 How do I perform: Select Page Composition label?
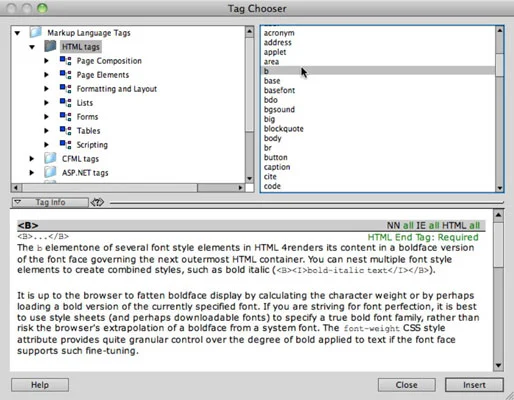(109, 61)
